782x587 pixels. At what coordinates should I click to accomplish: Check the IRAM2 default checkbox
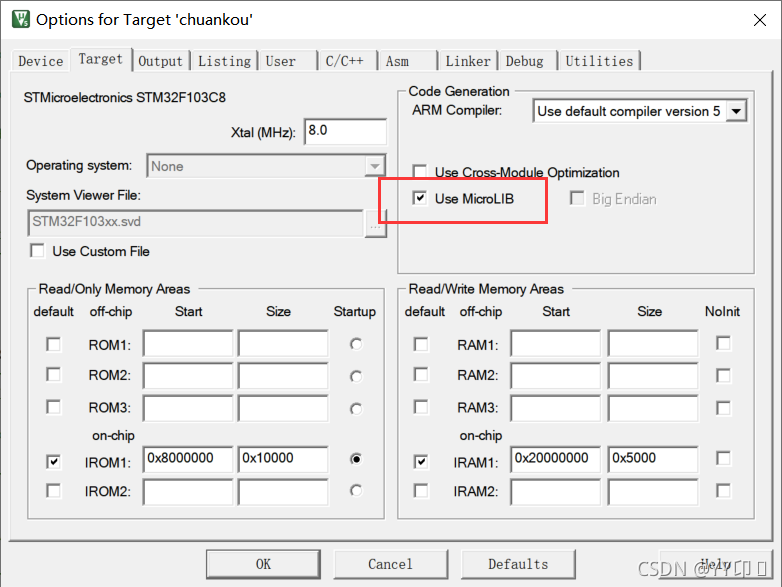[x=421, y=491]
